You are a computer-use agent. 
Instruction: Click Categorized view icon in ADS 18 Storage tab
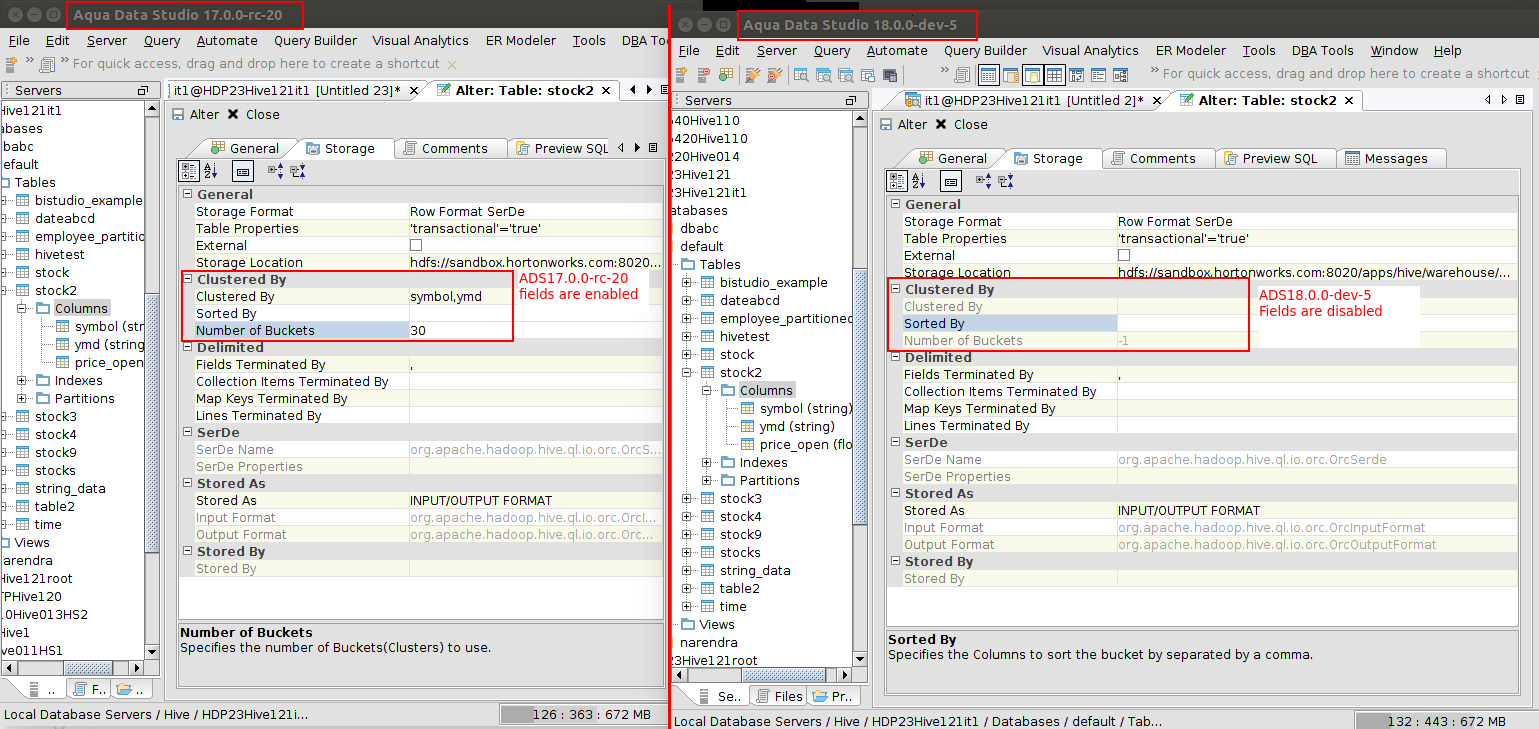click(898, 181)
